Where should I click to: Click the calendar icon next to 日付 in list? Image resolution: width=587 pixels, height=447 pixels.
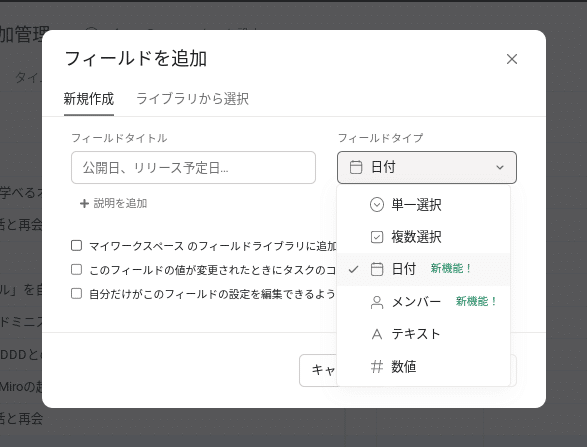click(x=377, y=269)
